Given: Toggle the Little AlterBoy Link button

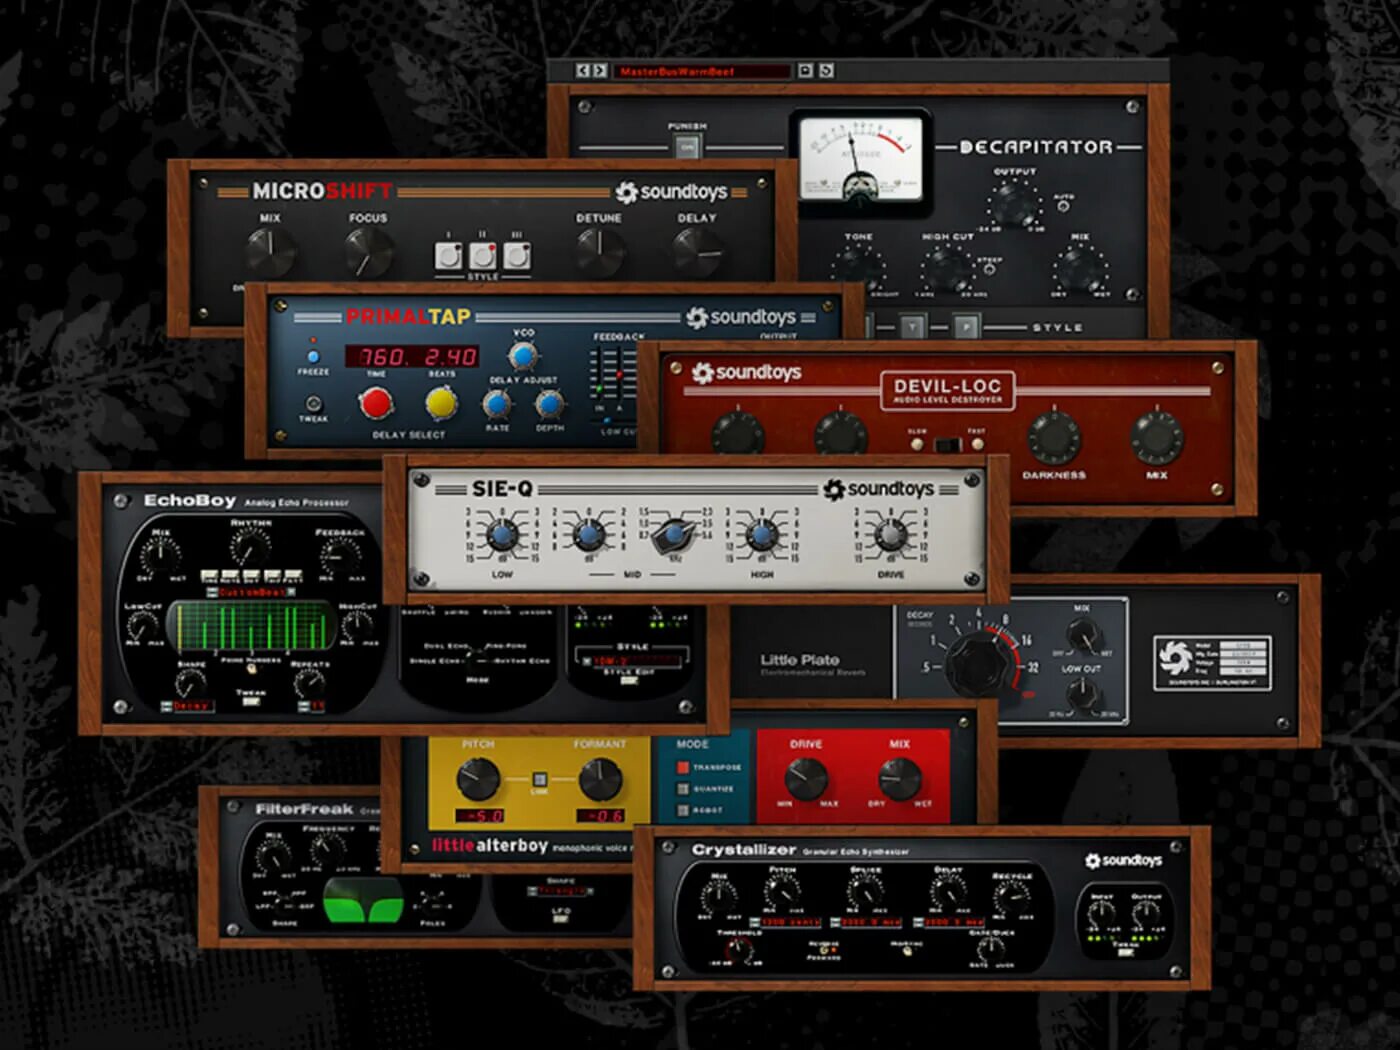Looking at the screenshot, I should pyautogui.click(x=540, y=779).
